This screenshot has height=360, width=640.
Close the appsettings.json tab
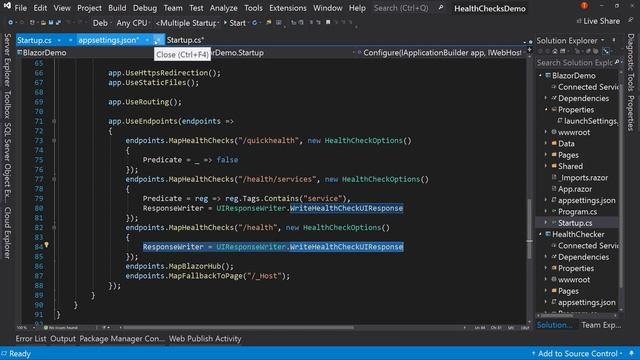pos(157,40)
